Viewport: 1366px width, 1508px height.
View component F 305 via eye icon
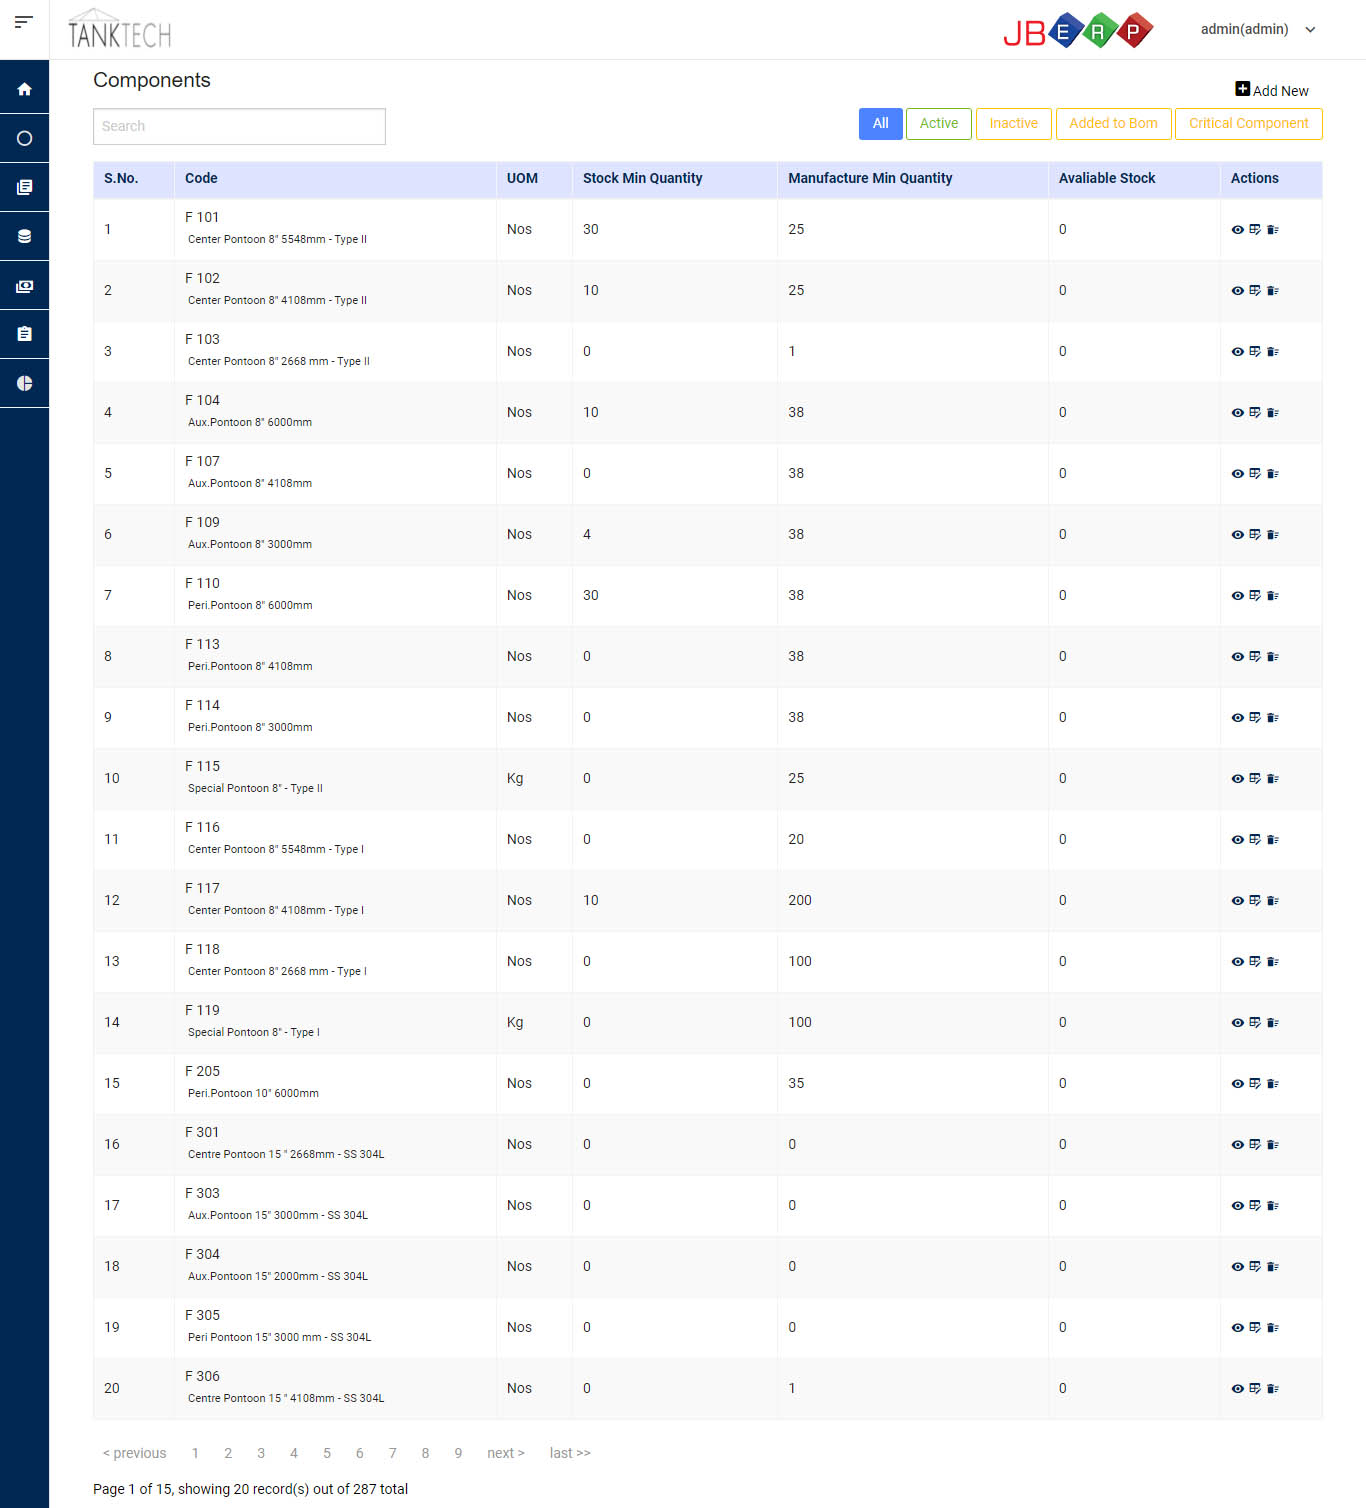click(x=1238, y=1327)
